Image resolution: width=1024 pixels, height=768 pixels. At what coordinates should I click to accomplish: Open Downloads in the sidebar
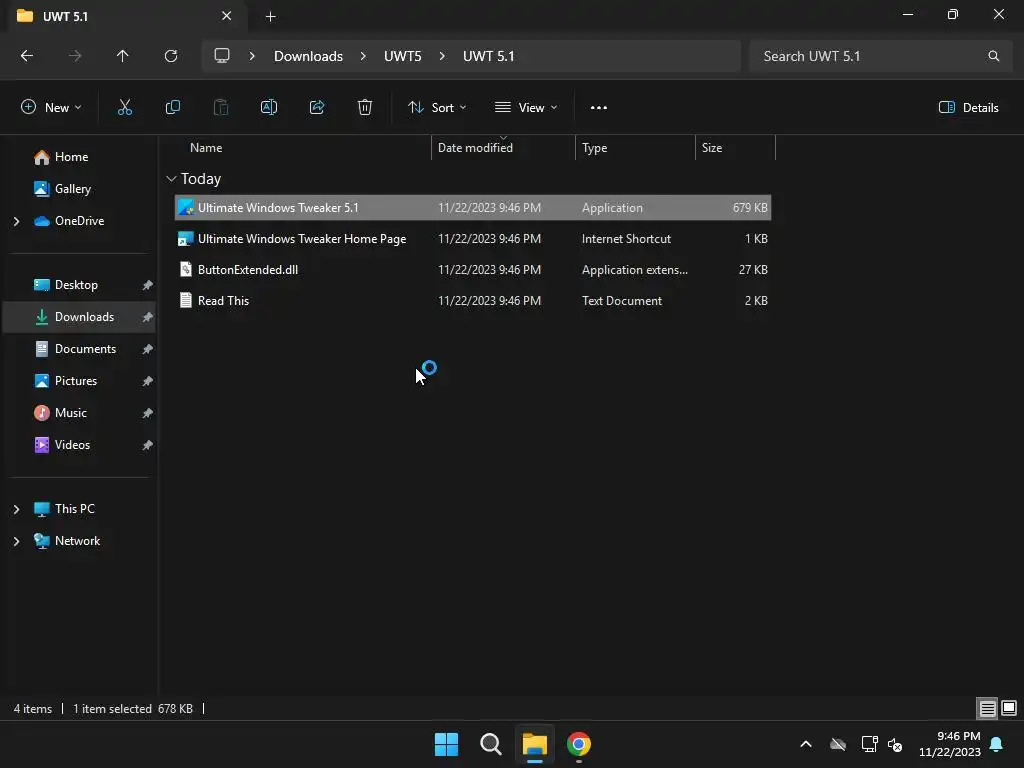pyautogui.click(x=78, y=317)
